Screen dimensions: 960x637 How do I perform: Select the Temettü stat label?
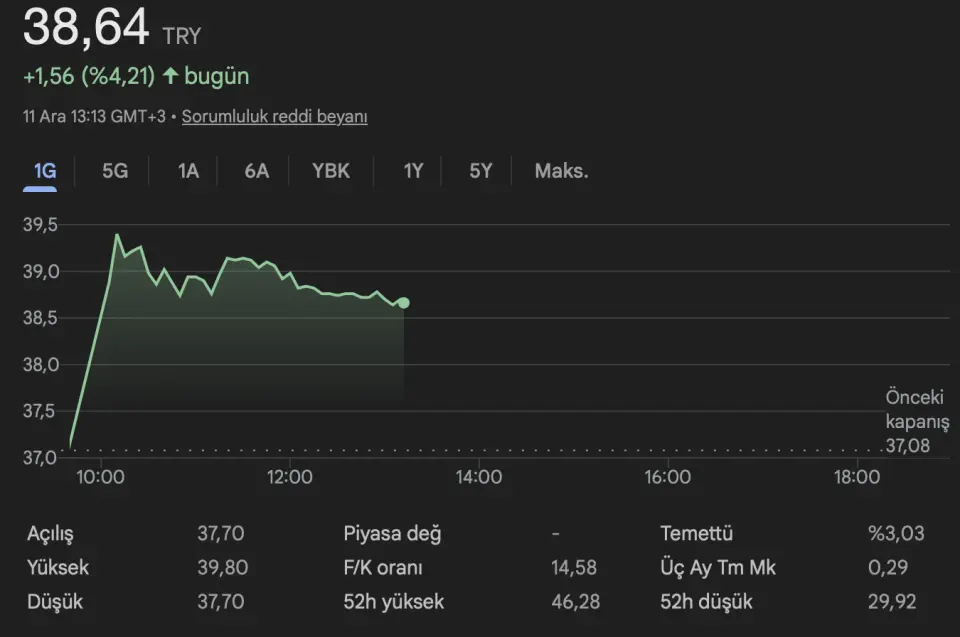(x=697, y=534)
